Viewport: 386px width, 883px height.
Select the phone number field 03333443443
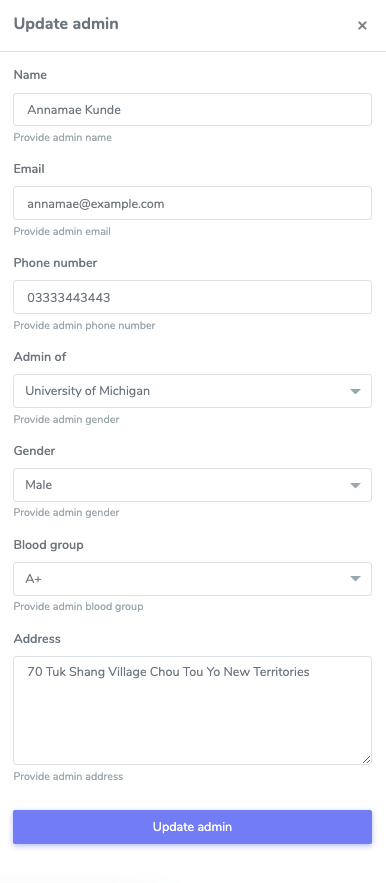pos(192,297)
